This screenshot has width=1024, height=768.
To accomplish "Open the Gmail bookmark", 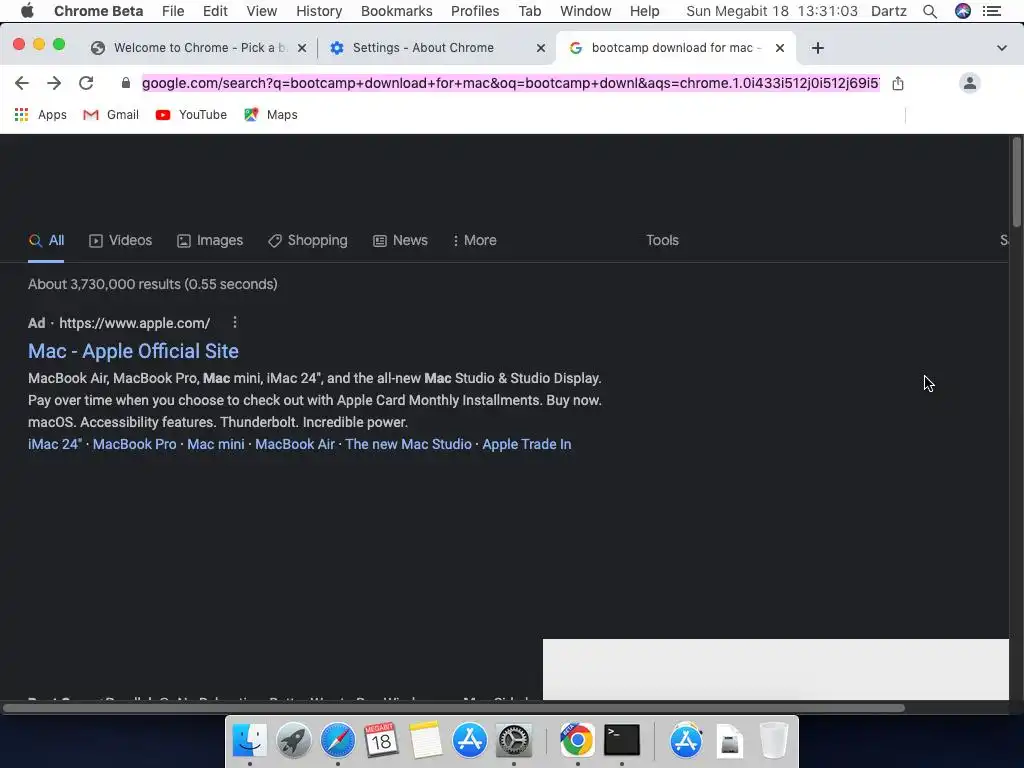I will [111, 115].
